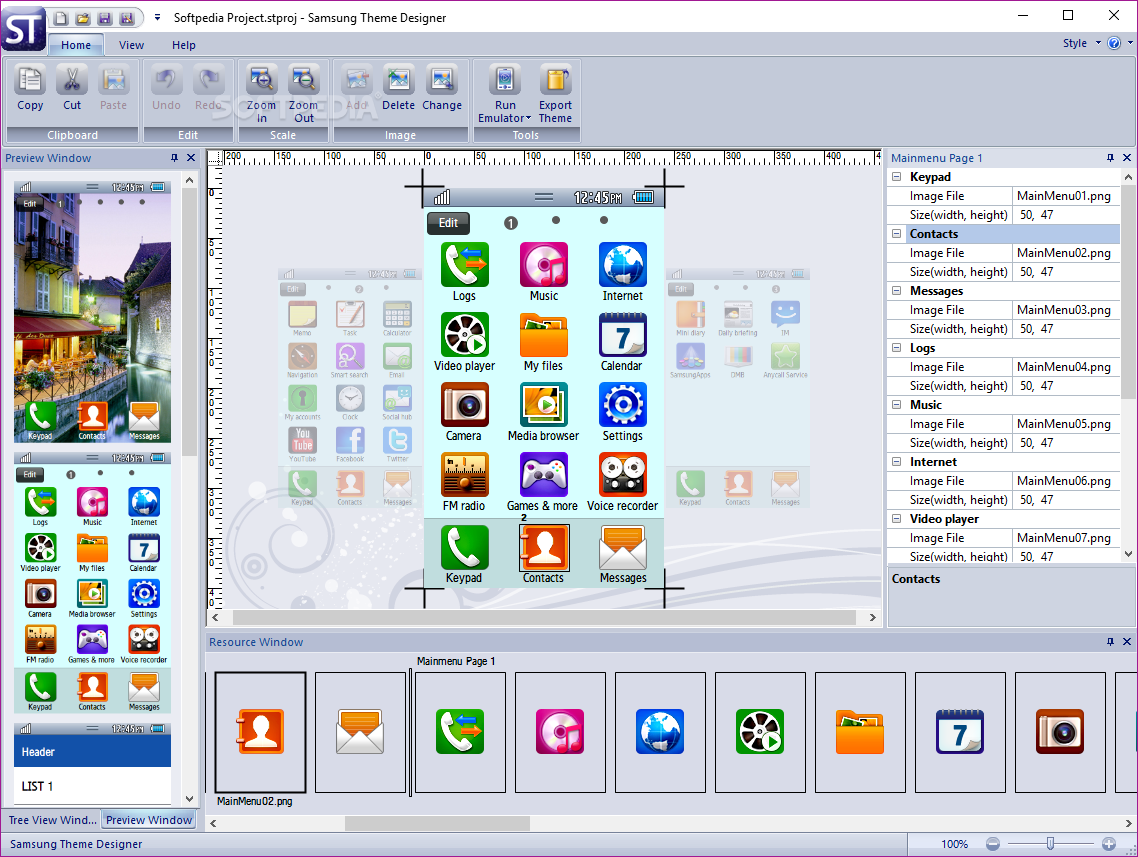Close the Mainmenu Page 1 properties panel

click(1126, 157)
